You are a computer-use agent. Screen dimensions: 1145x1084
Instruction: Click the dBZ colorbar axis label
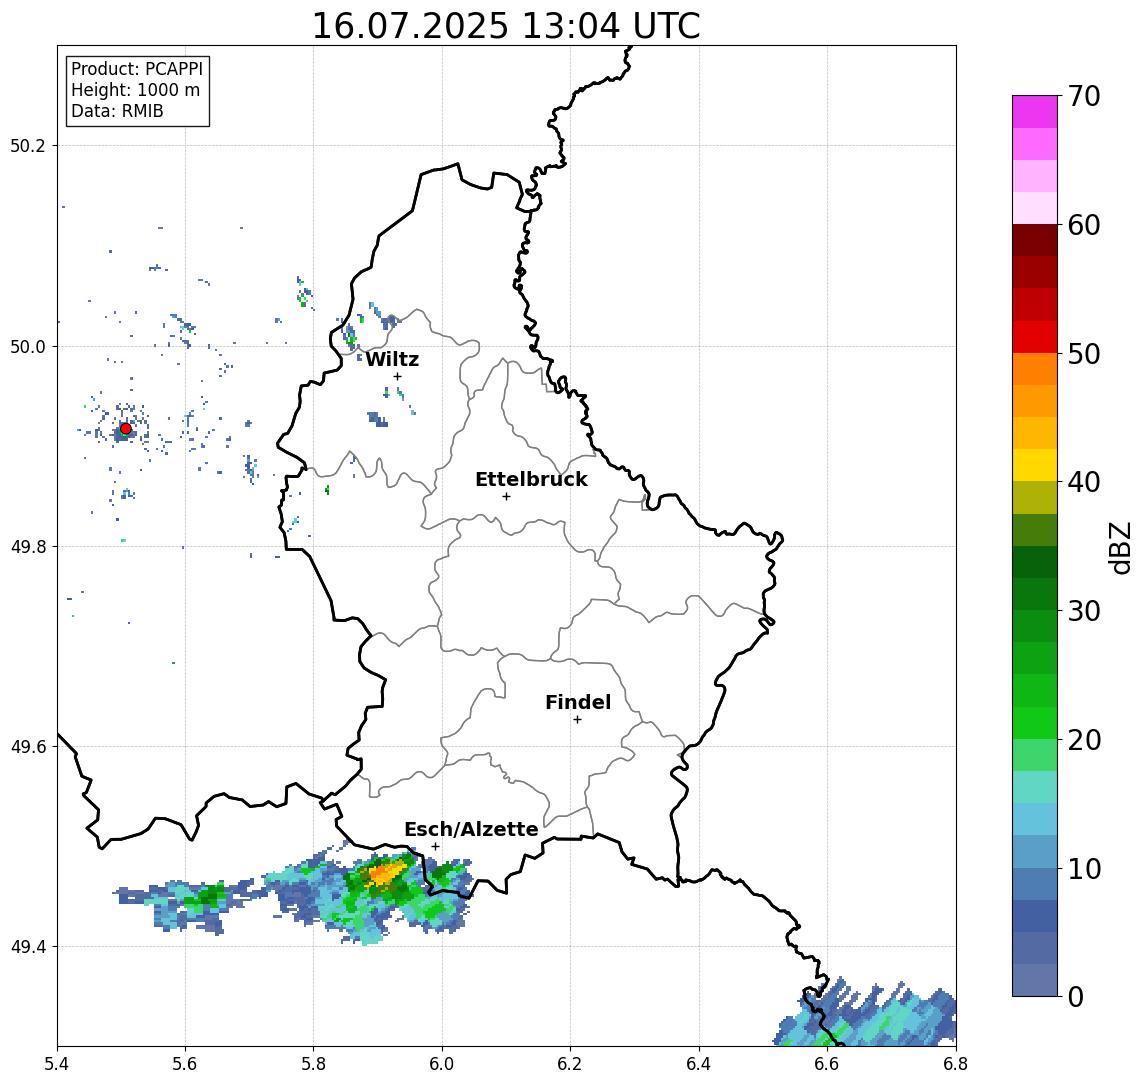(1120, 547)
